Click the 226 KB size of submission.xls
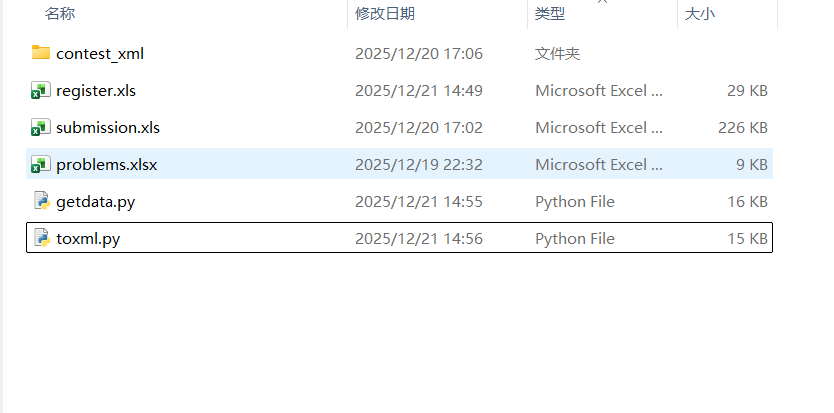834x413 pixels. pos(745,127)
